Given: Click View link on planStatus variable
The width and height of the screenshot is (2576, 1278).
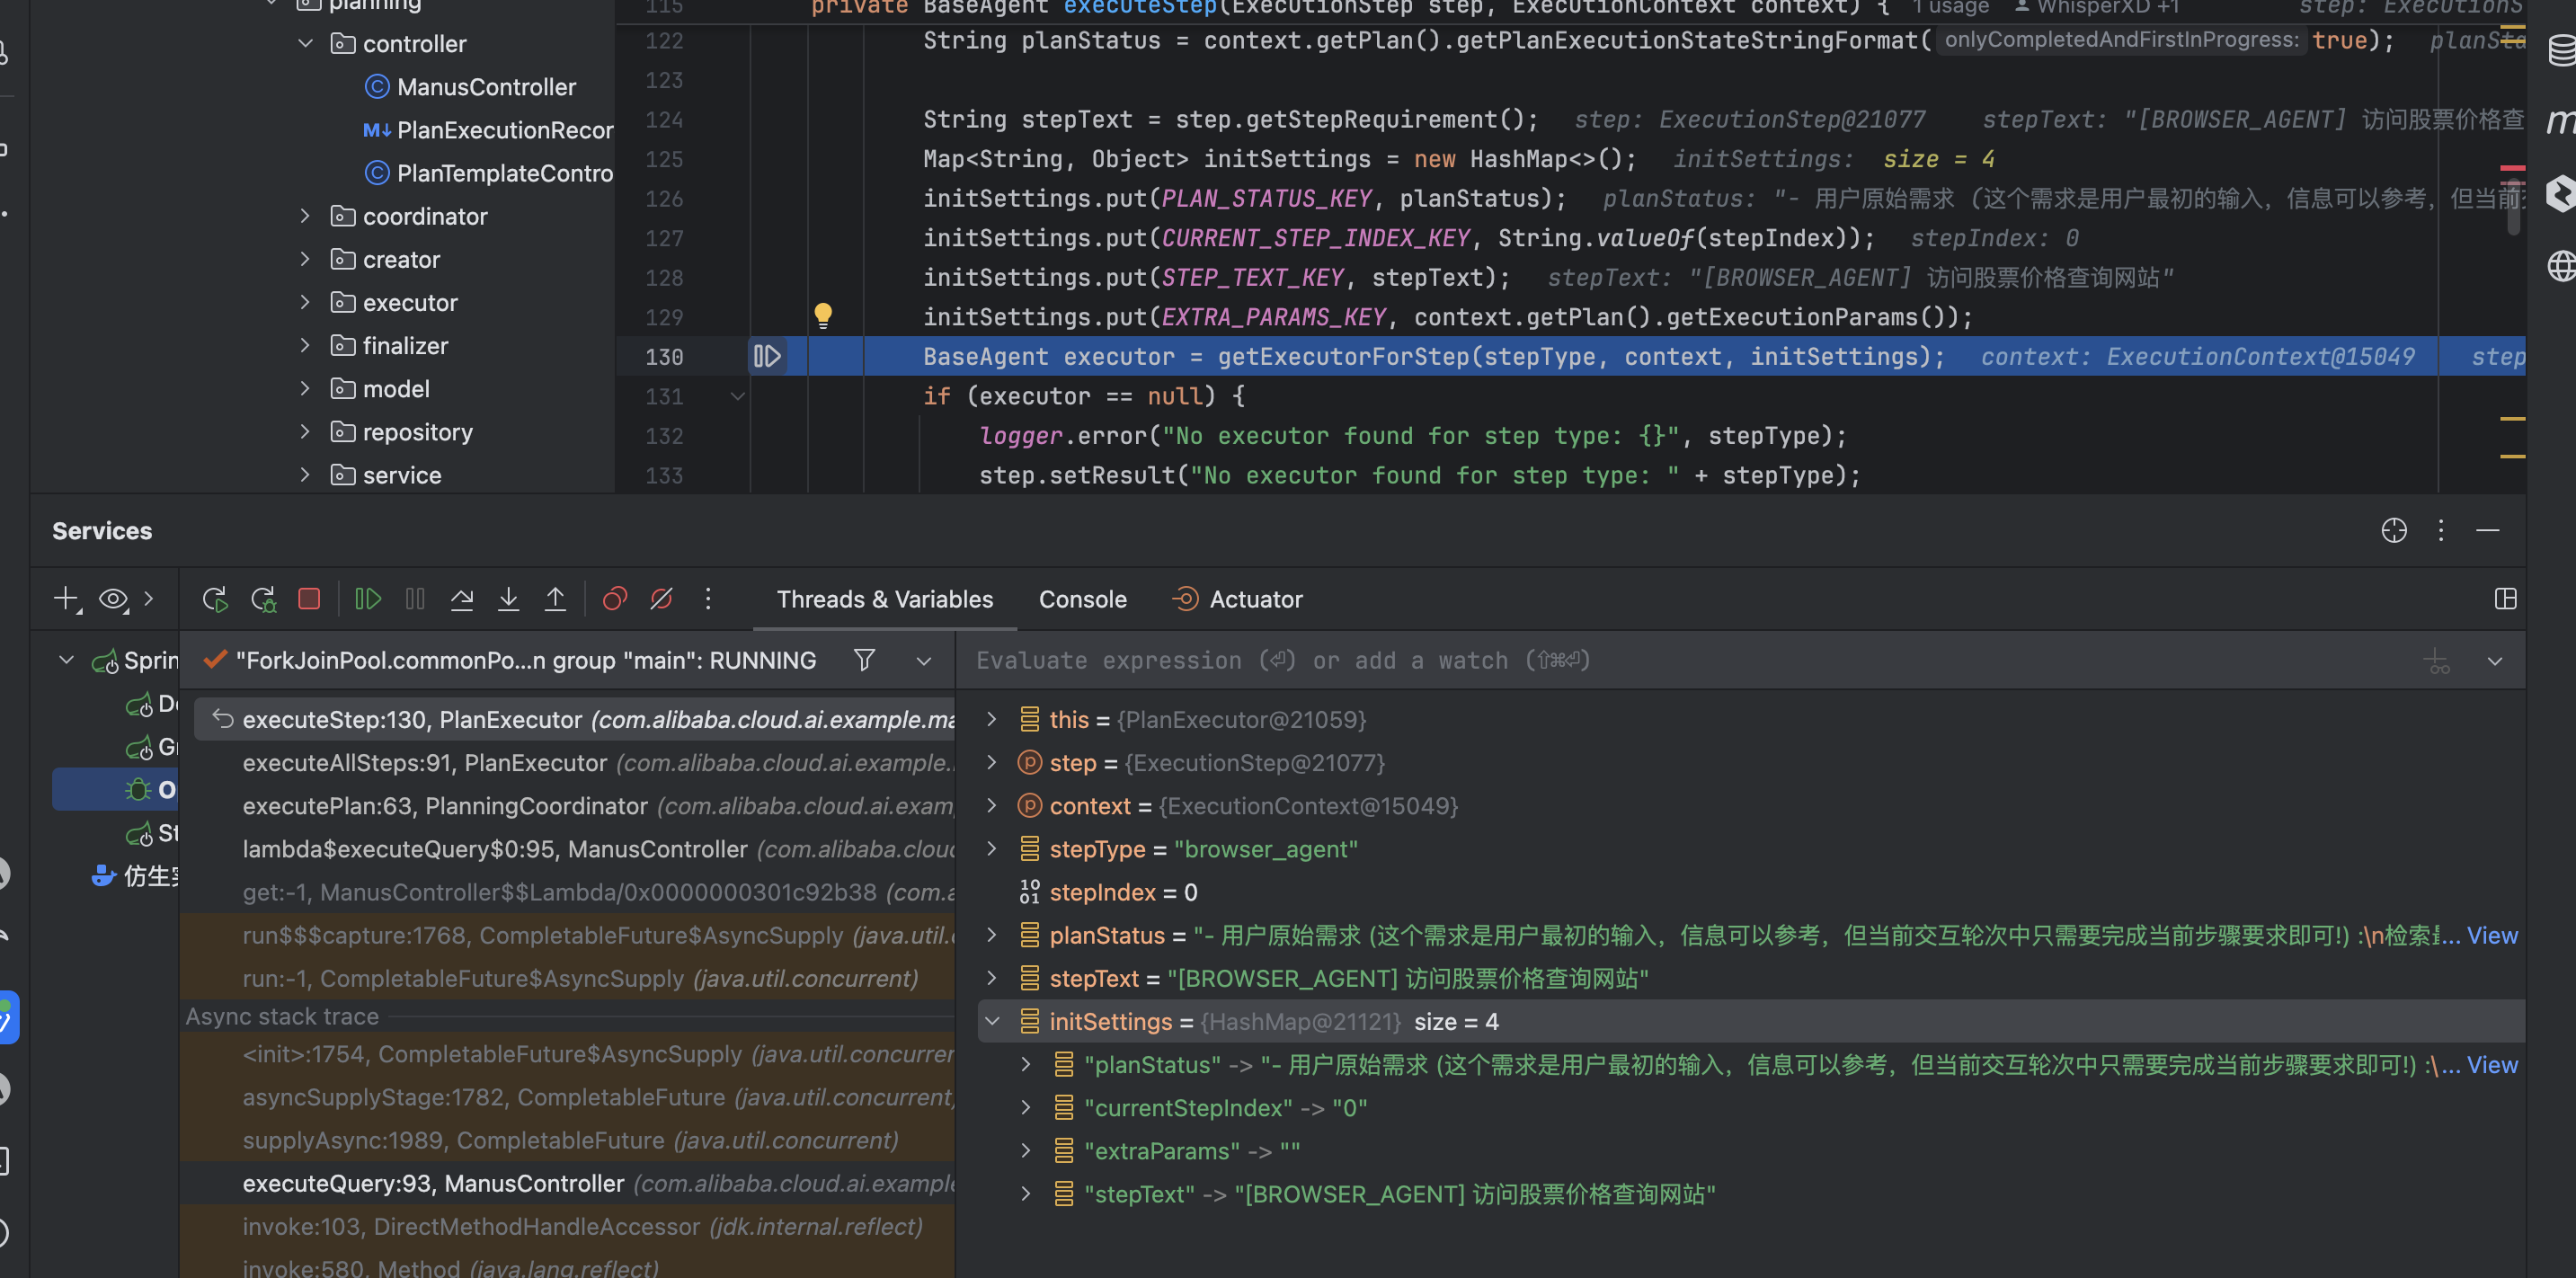Looking at the screenshot, I should click(2491, 935).
